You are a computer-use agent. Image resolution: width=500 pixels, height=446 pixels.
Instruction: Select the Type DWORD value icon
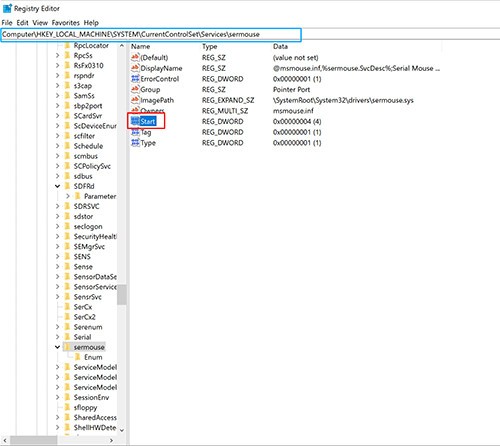point(135,143)
